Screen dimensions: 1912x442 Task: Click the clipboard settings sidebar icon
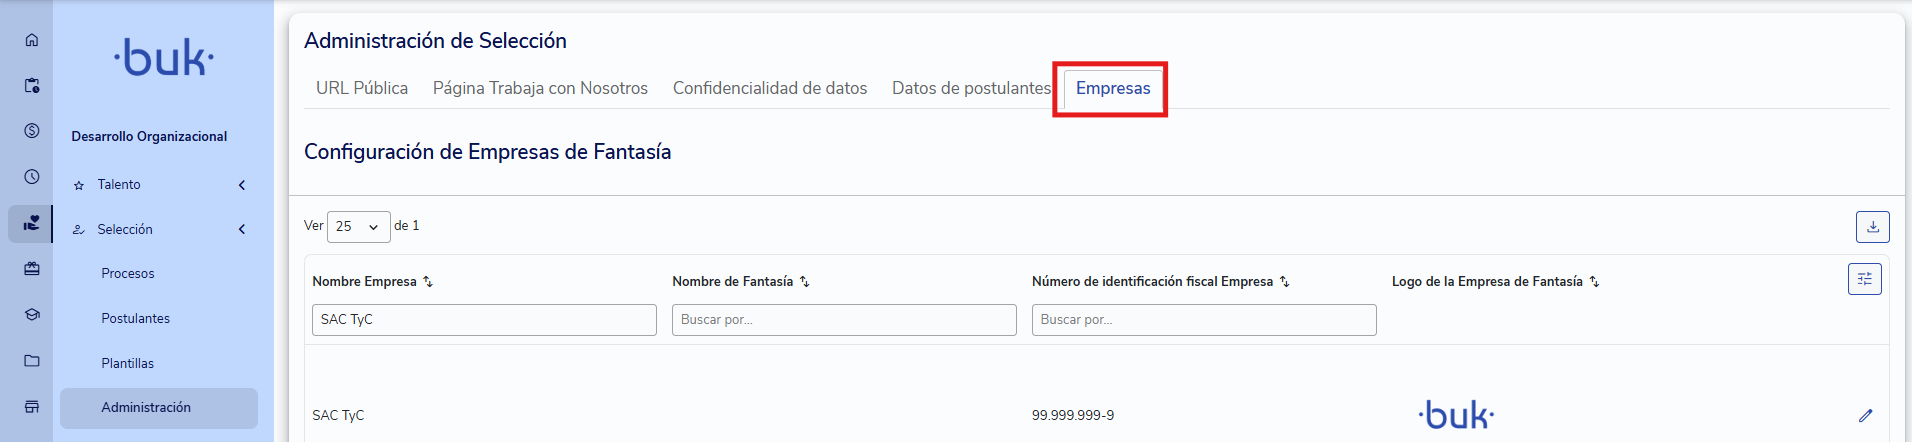(32, 86)
